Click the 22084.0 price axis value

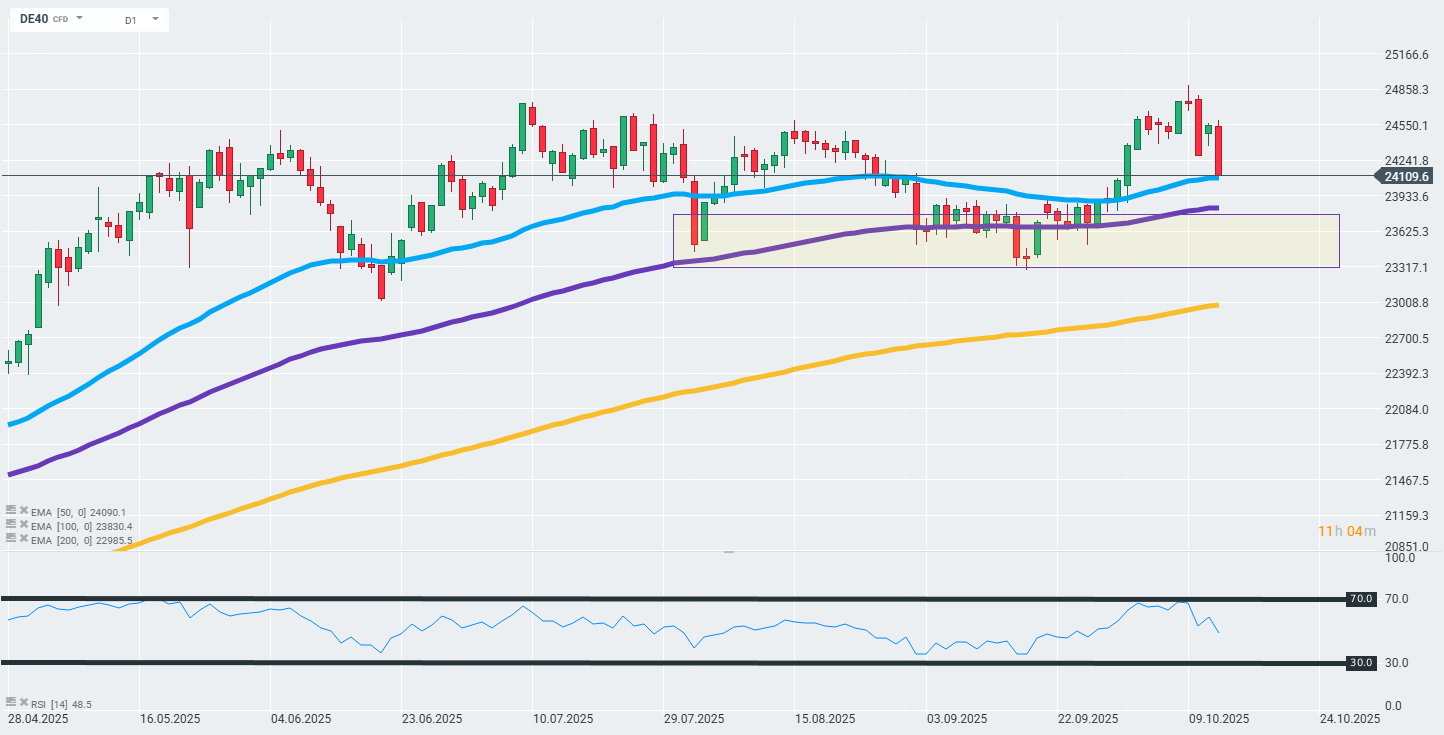[x=1407, y=409]
